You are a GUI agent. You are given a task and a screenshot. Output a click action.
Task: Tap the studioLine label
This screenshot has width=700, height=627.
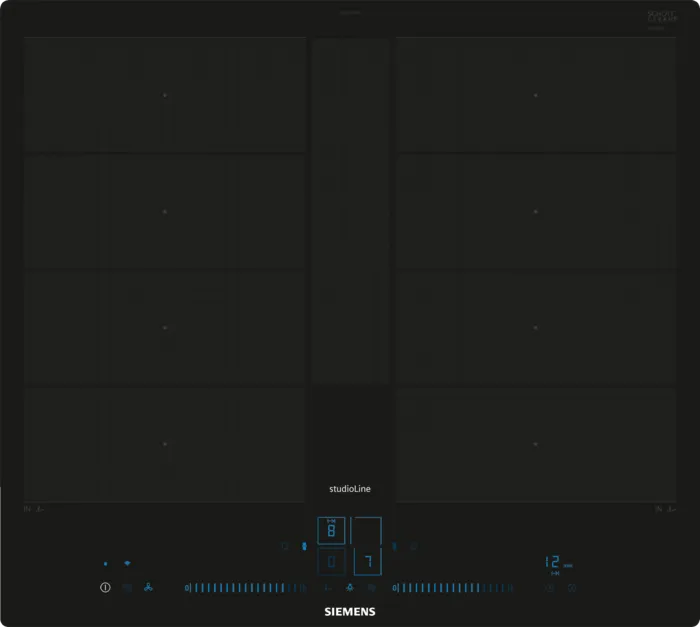(350, 489)
